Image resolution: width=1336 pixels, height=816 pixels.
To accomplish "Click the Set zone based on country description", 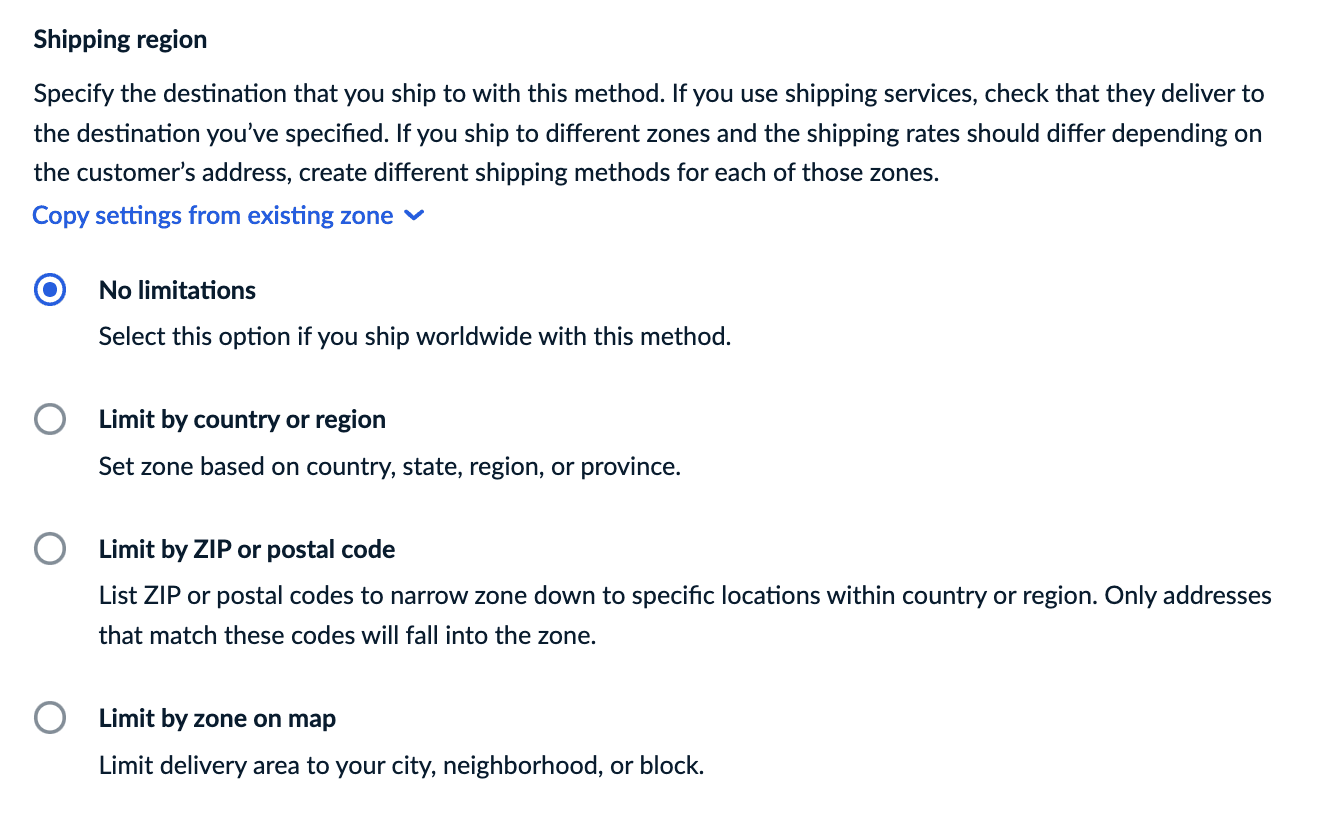I will 389,466.
